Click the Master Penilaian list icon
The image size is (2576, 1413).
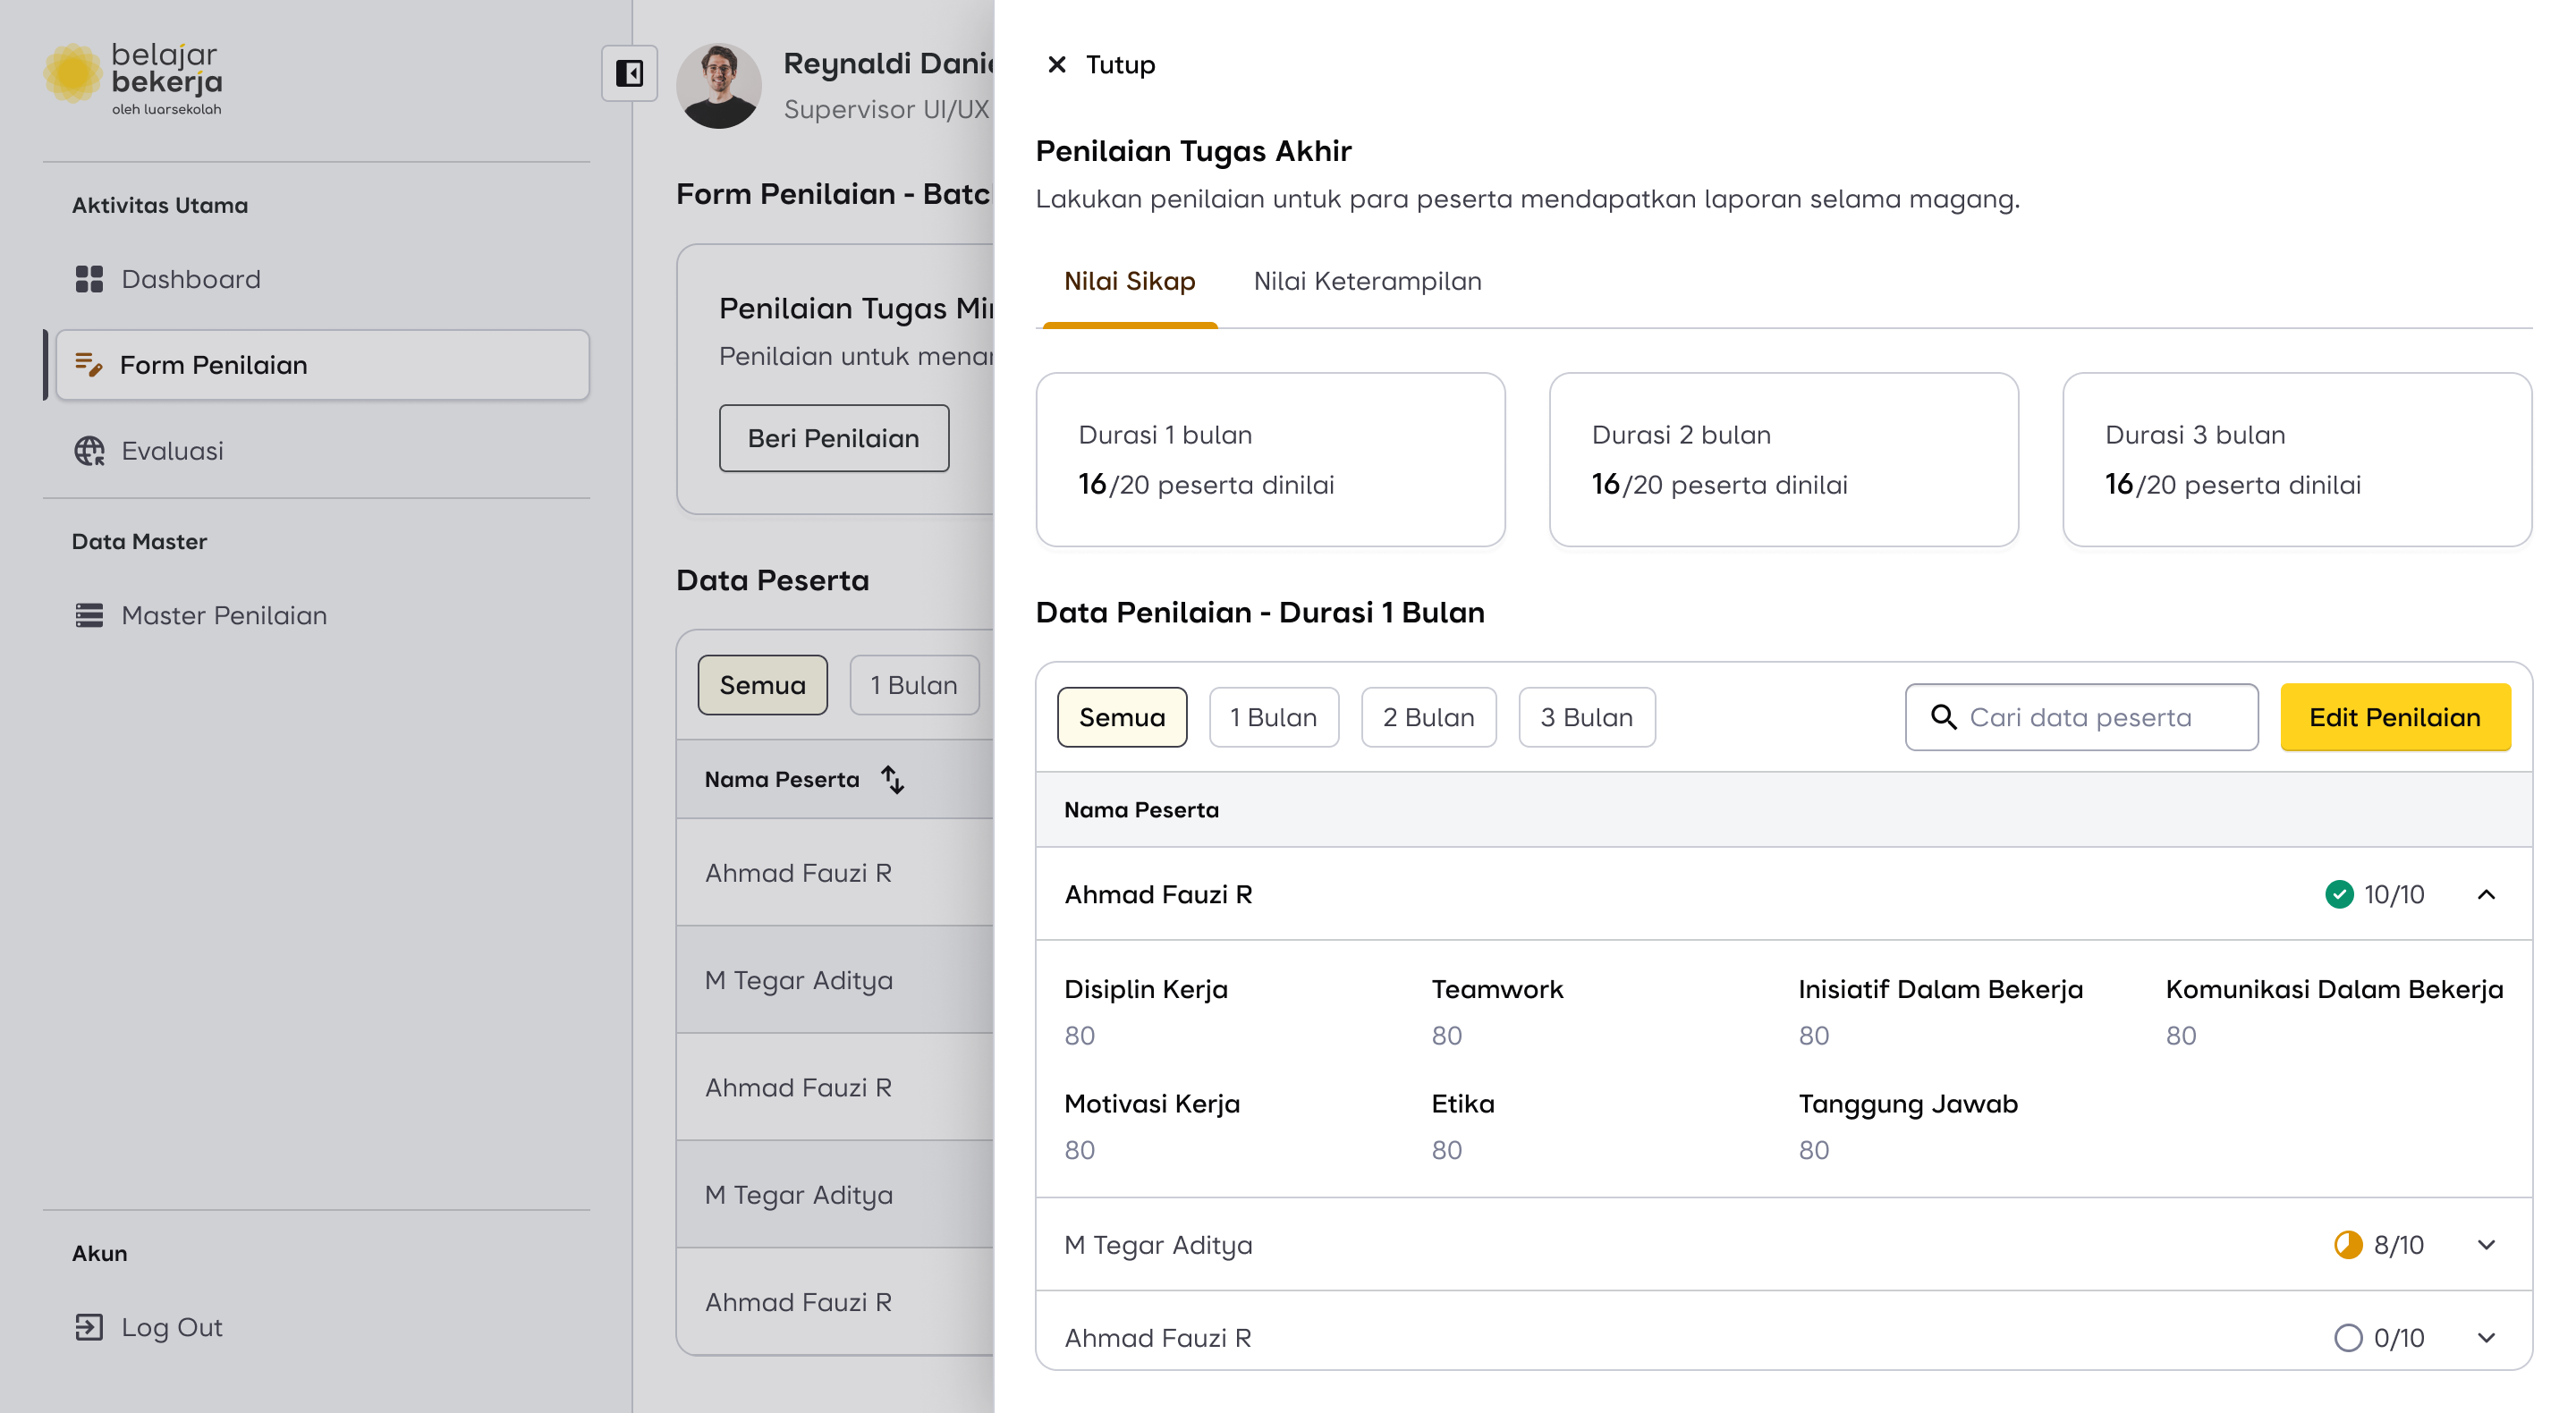[89, 615]
